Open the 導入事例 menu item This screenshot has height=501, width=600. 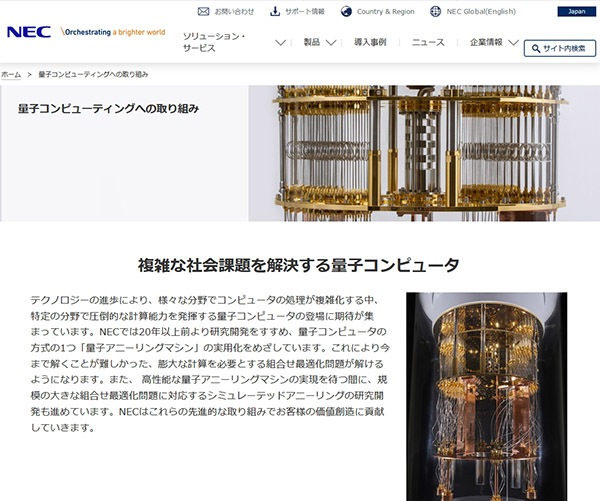click(x=370, y=42)
